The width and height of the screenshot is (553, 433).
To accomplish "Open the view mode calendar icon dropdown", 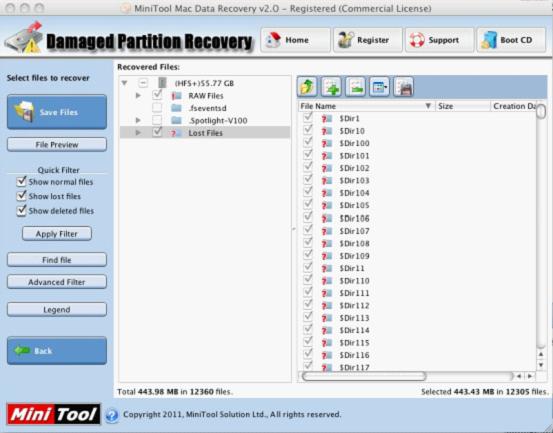I will click(x=379, y=87).
